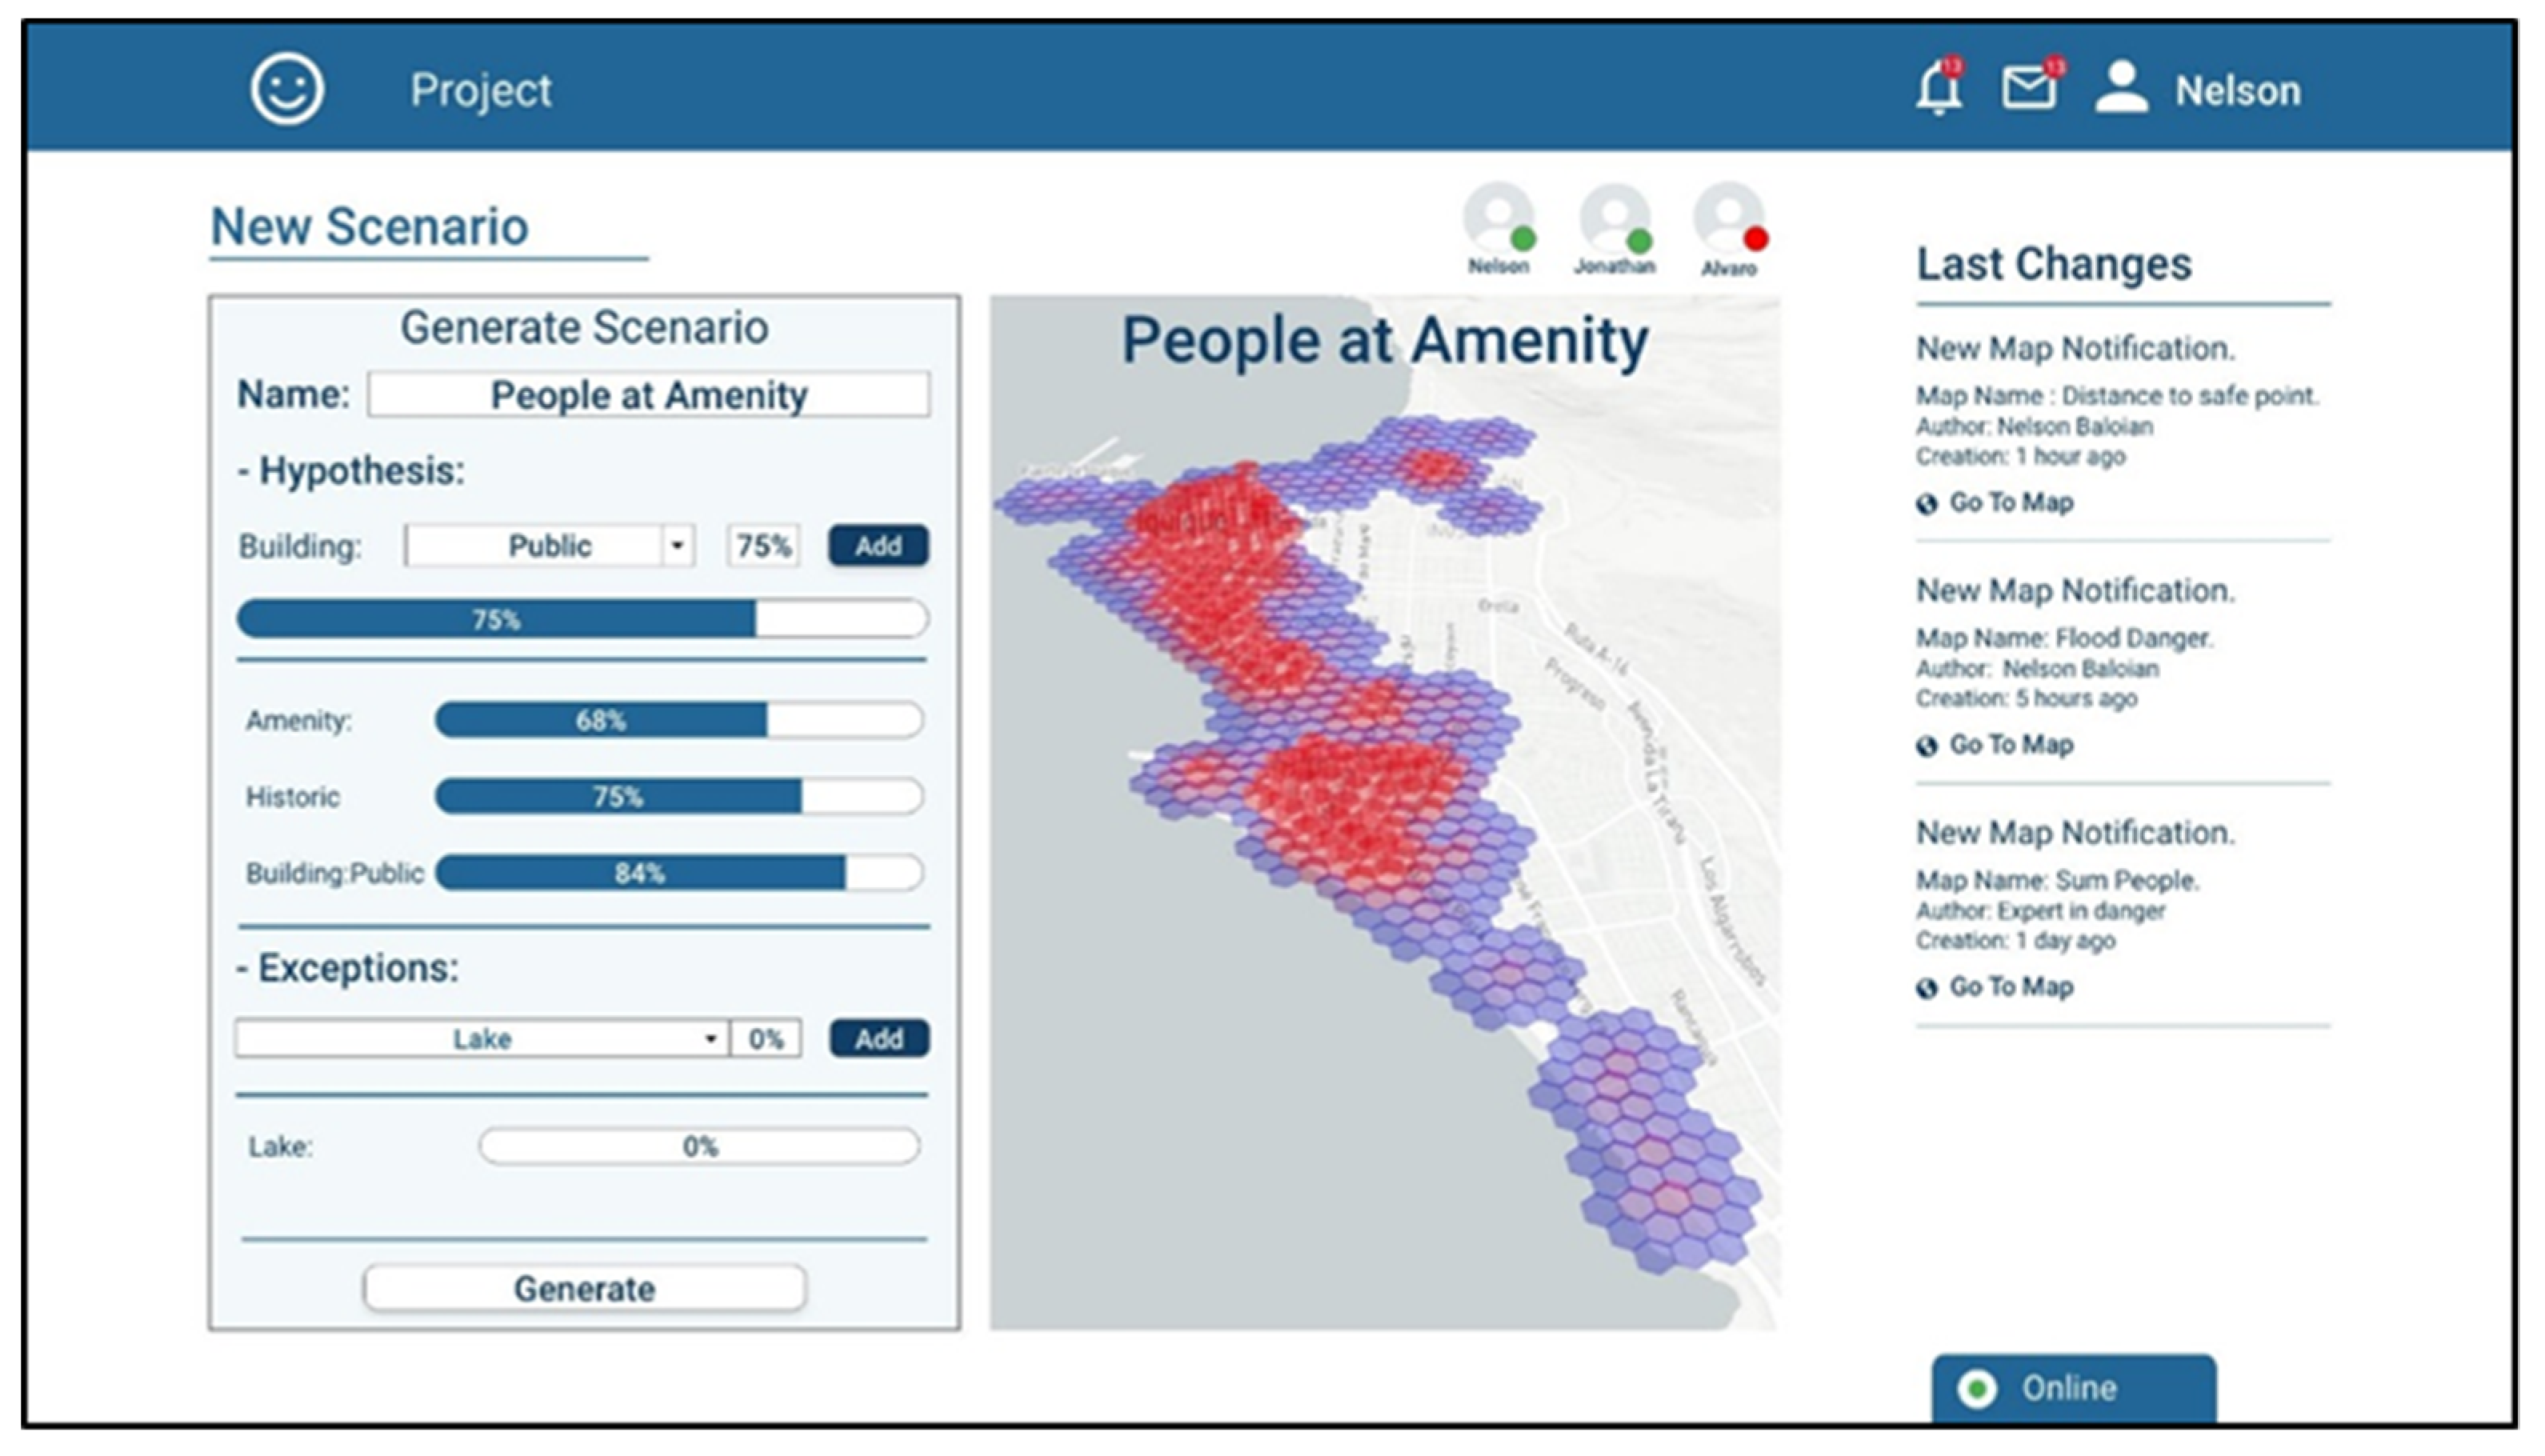Screen dimensions: 2545x1456
Task: Expand the Lake exceptions dropdown
Action: tap(710, 1039)
